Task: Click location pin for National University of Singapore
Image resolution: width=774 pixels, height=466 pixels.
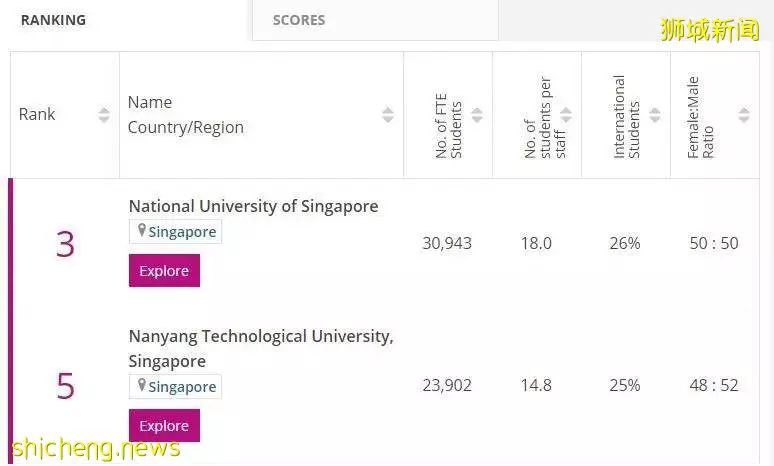Action: (142, 231)
